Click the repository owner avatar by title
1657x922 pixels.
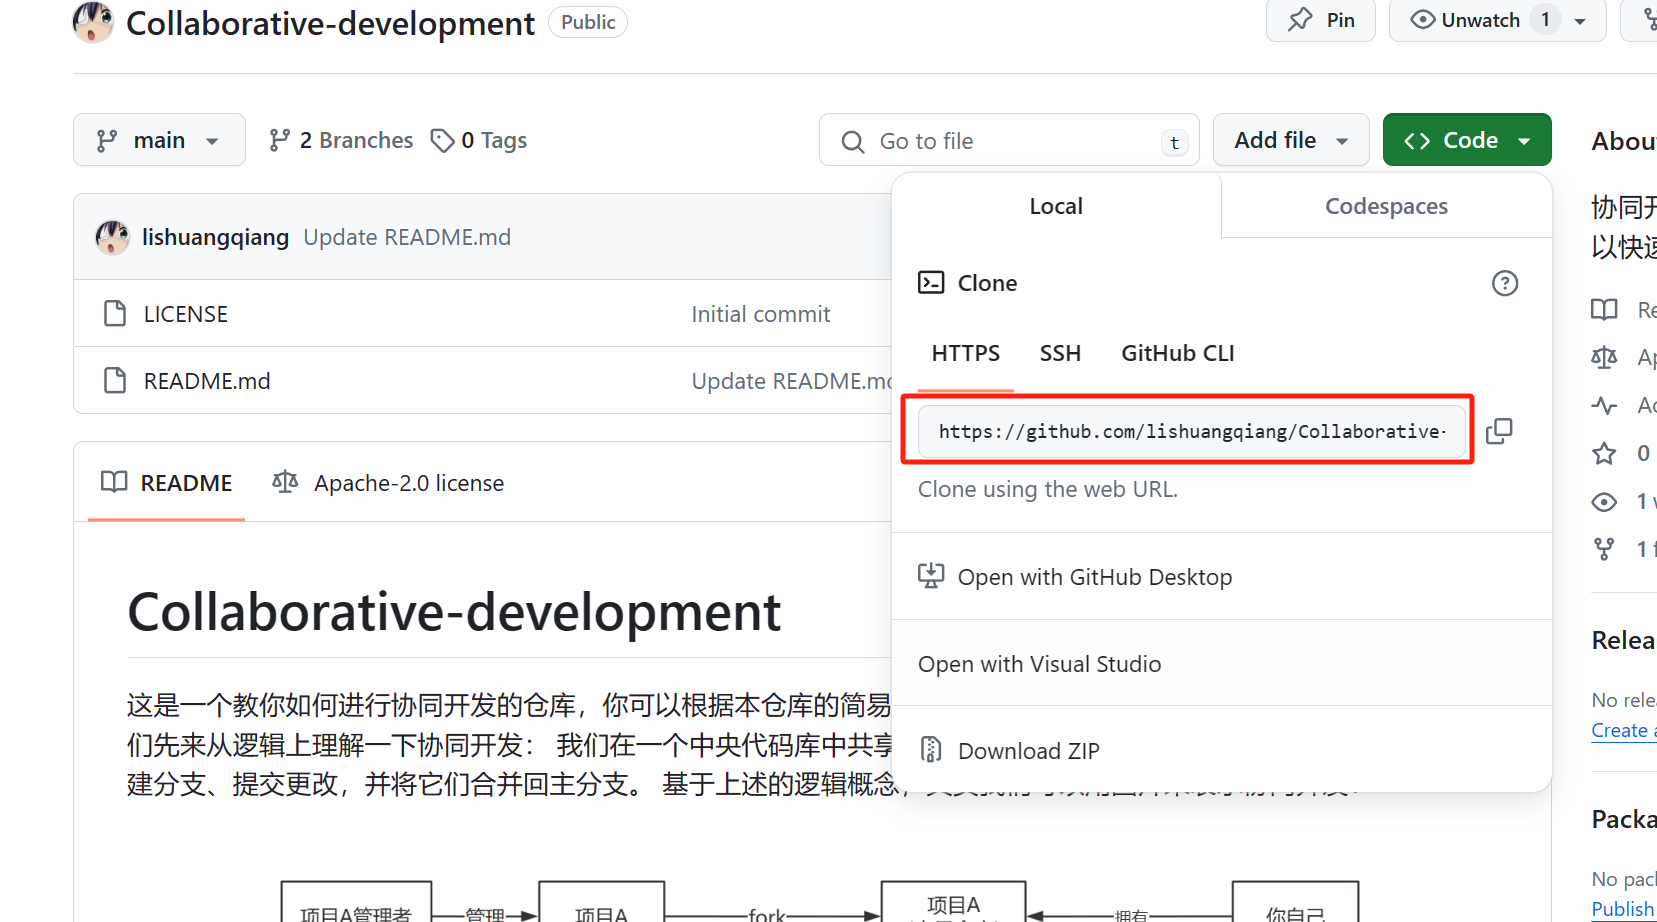93,22
